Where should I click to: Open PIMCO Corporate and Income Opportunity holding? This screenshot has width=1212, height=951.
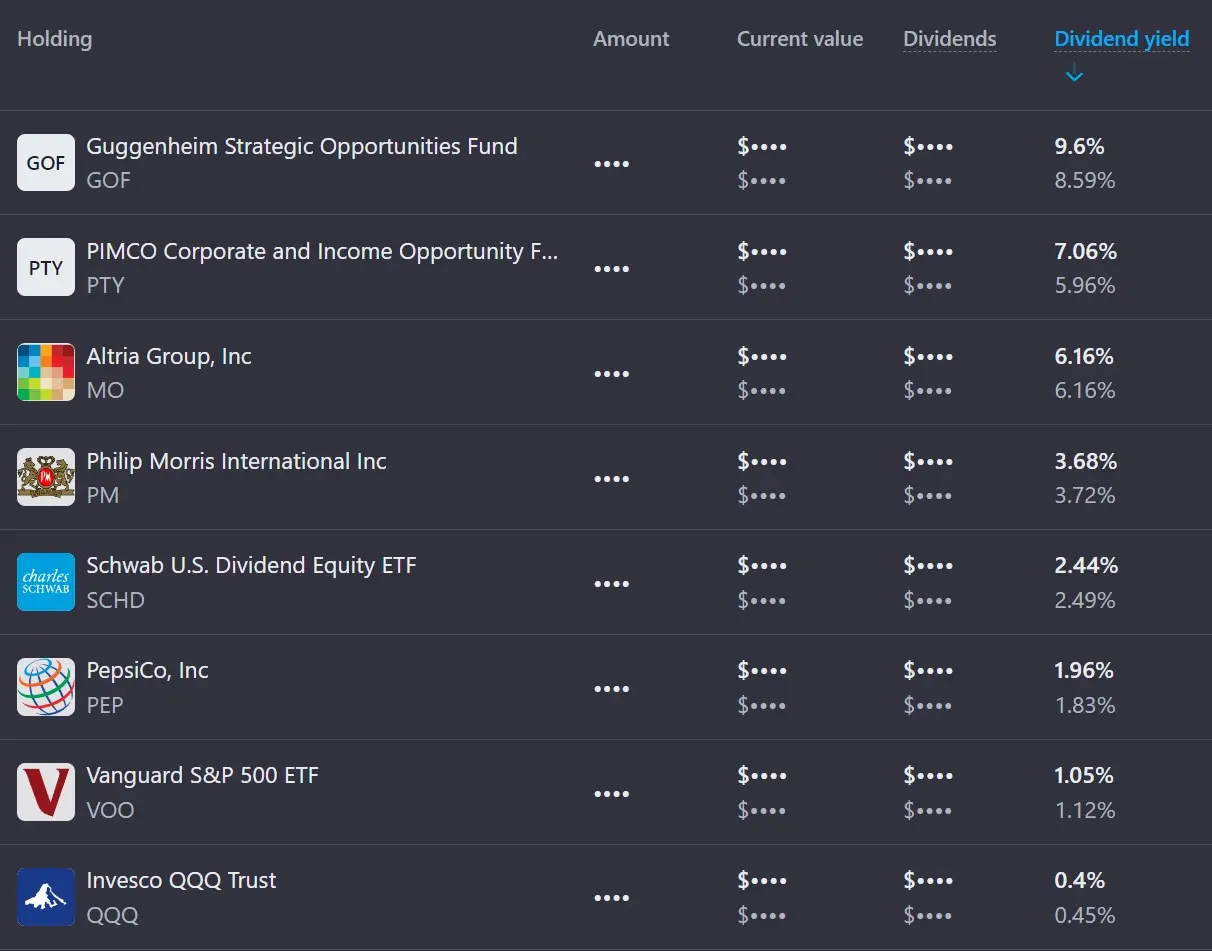322,251
